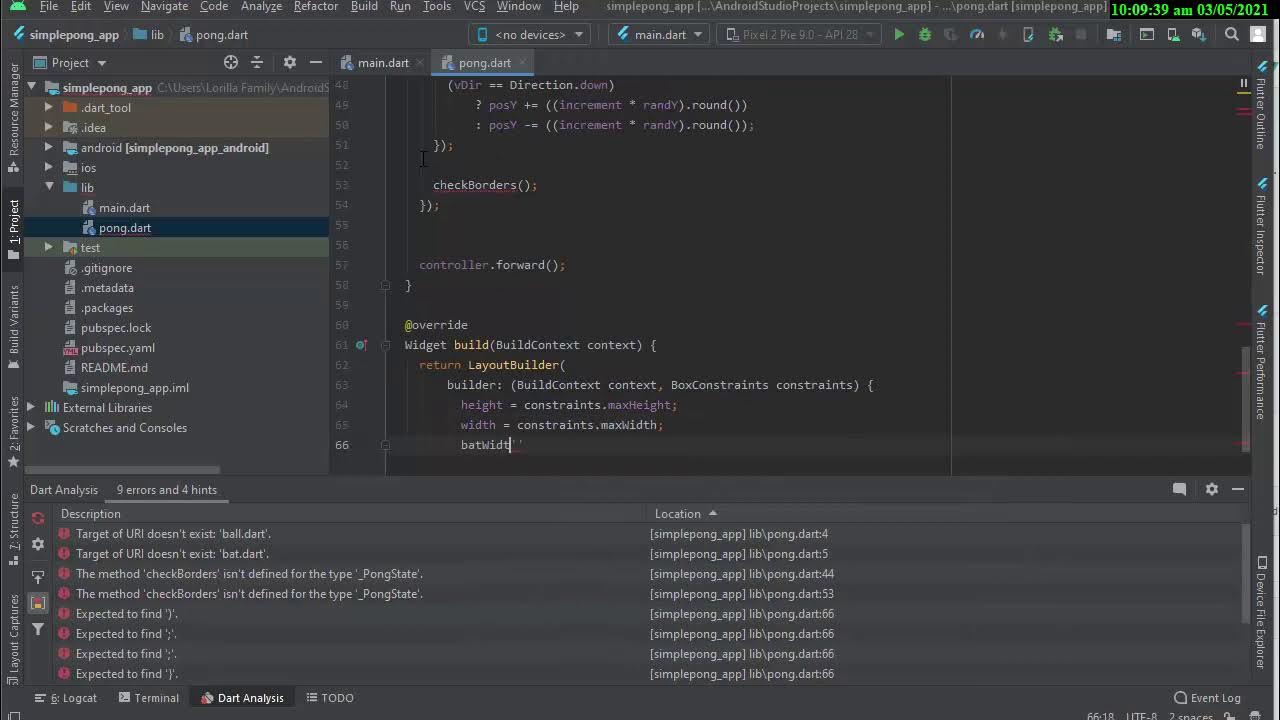Start debugging with the green bug icon
Screen dimensions: 1280x720
(925, 34)
